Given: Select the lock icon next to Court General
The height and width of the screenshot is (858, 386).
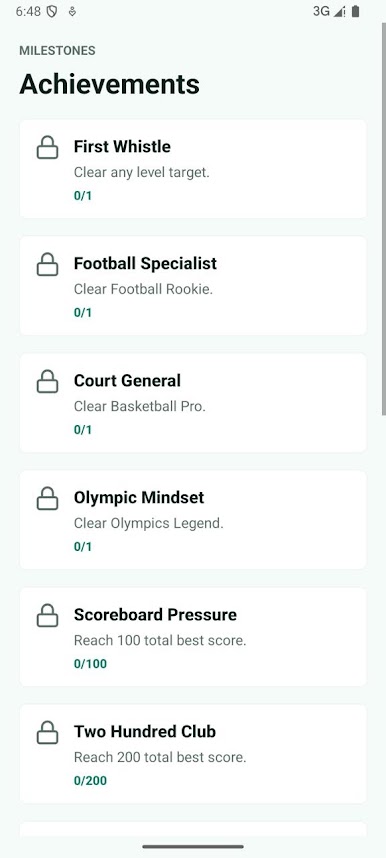Looking at the screenshot, I should 47,382.
